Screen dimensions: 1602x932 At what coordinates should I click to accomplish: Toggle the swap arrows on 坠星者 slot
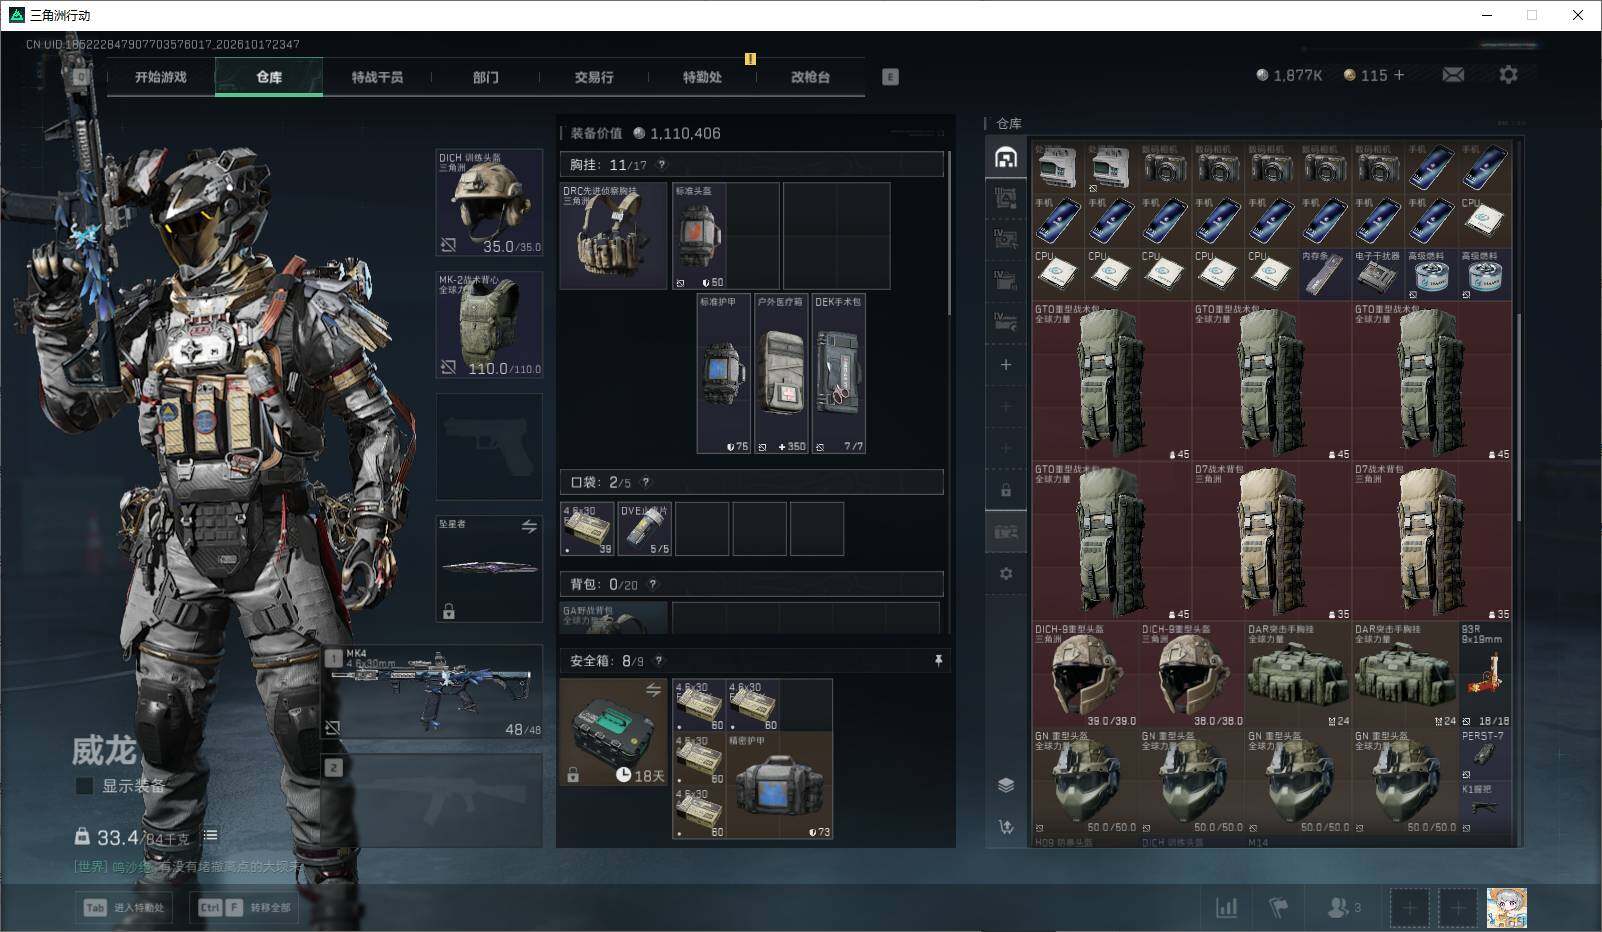[x=529, y=526]
